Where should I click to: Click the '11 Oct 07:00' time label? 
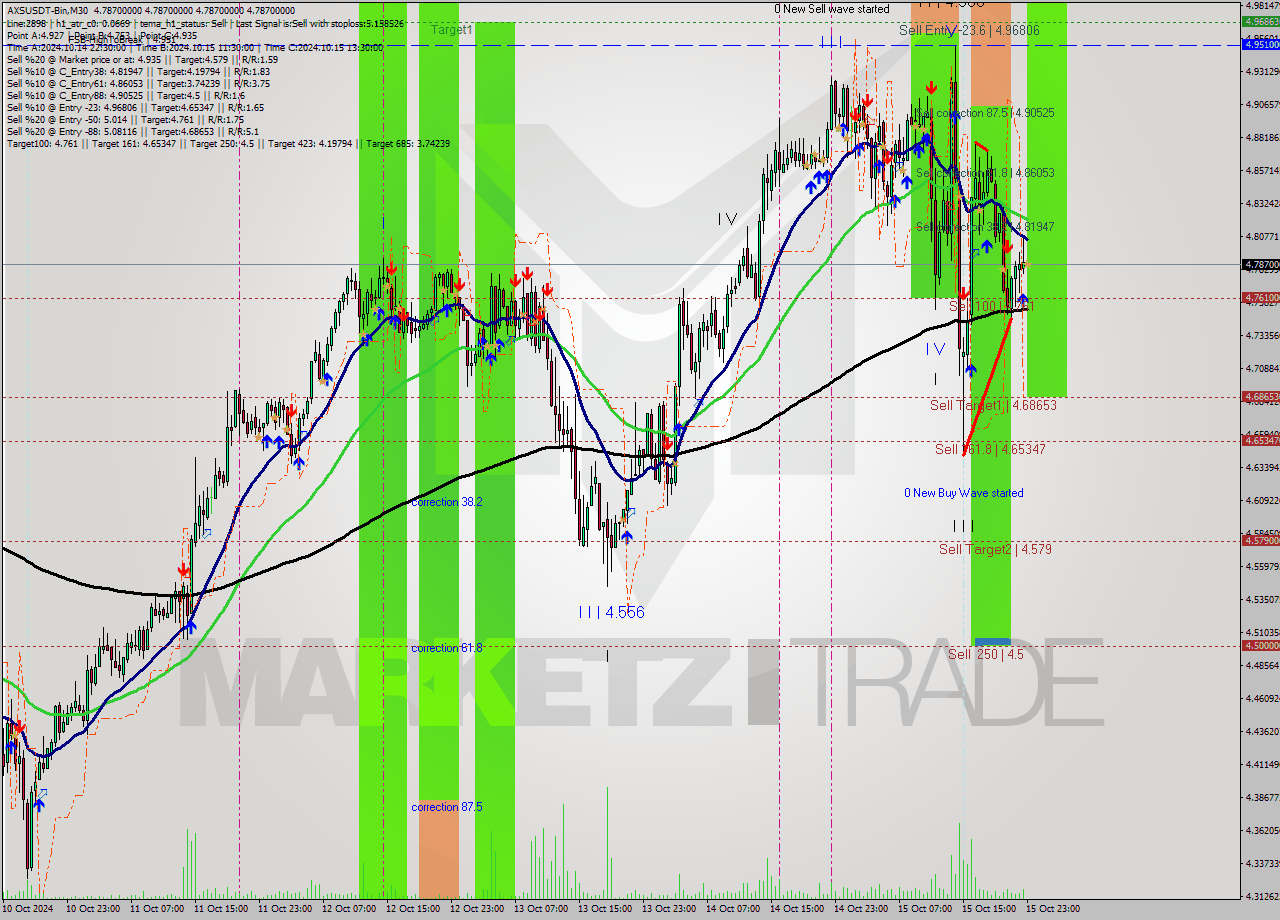[155, 909]
